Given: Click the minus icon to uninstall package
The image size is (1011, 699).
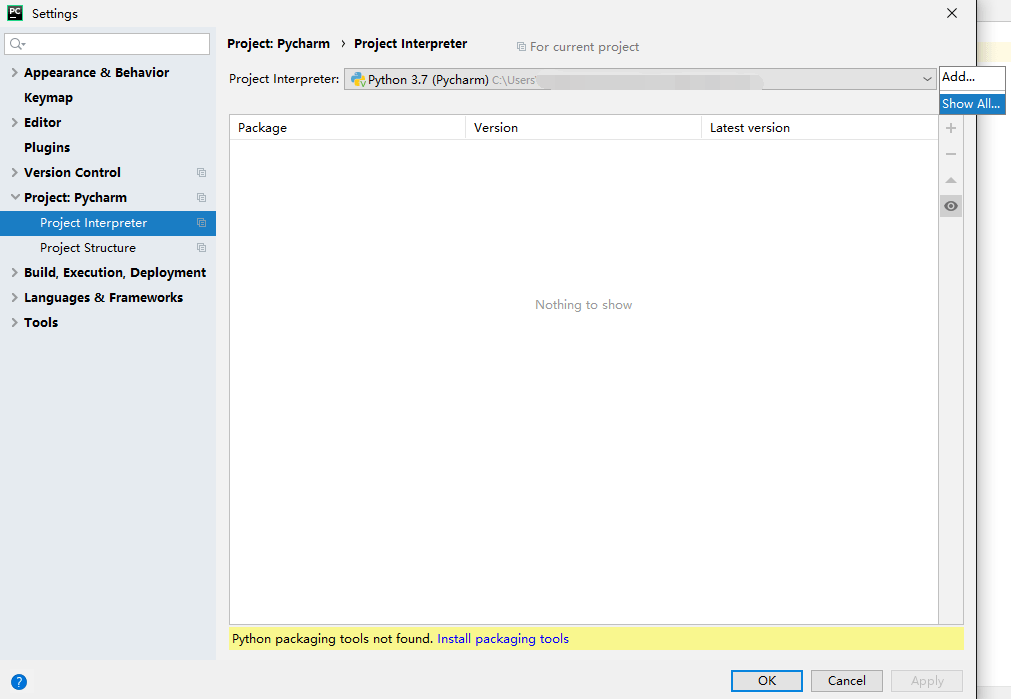Looking at the screenshot, I should 951,154.
